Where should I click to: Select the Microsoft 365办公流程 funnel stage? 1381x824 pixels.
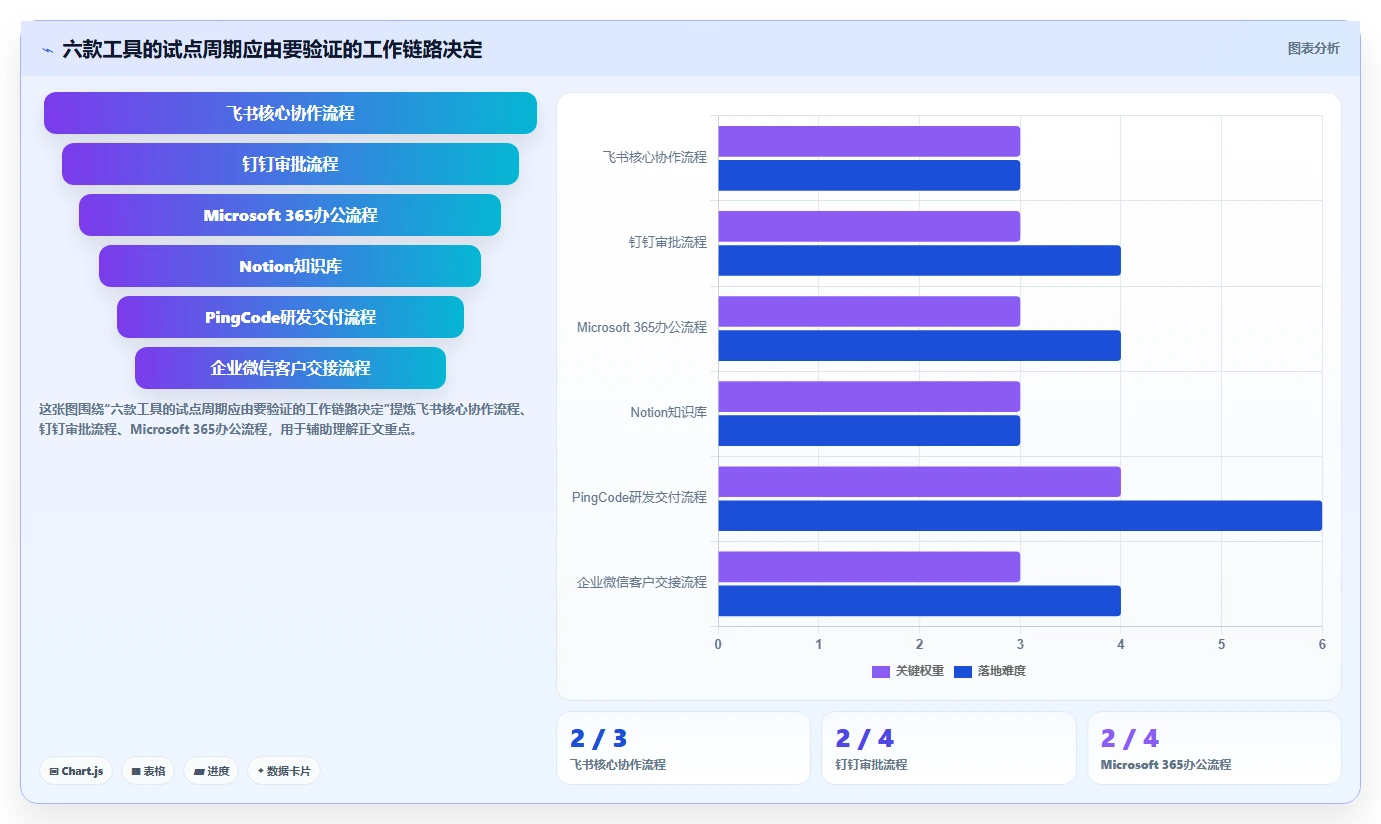pyautogui.click(x=290, y=215)
